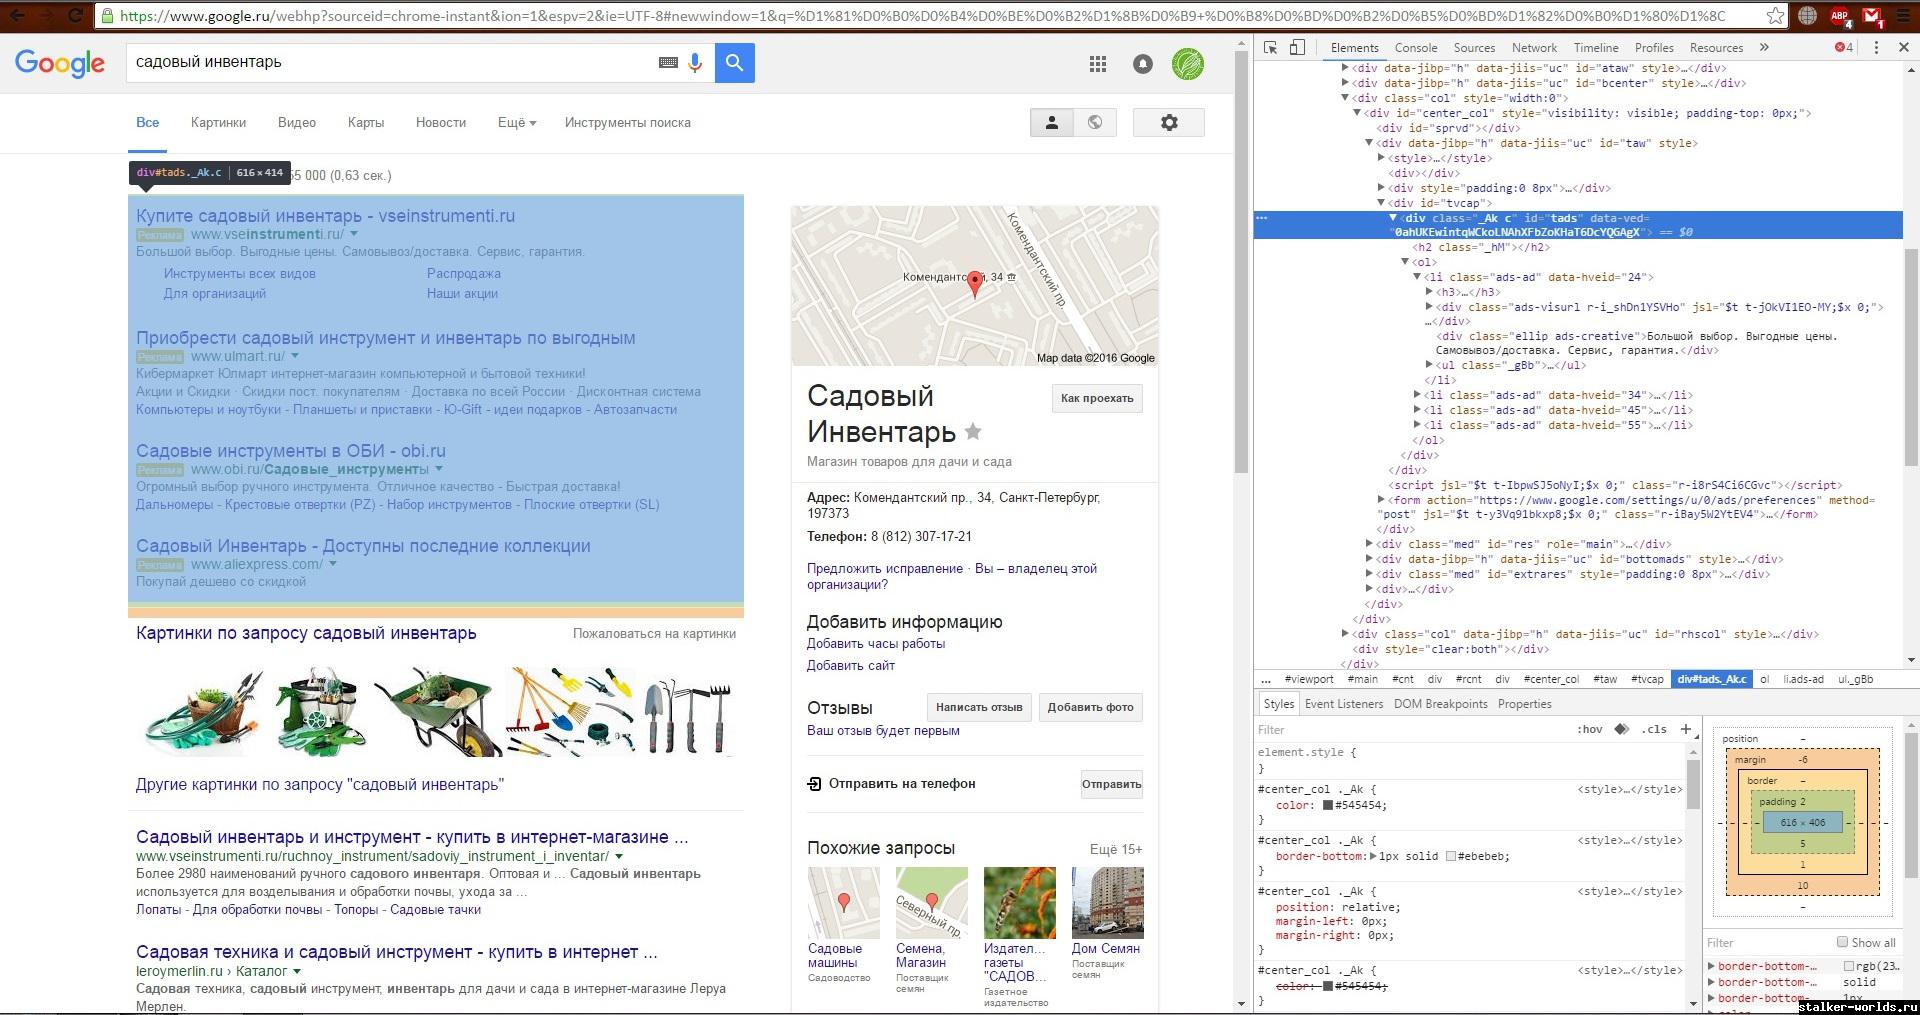Screen dimensions: 1920x1015
Task: Toggle the :hov element state panel
Action: [x=1589, y=729]
